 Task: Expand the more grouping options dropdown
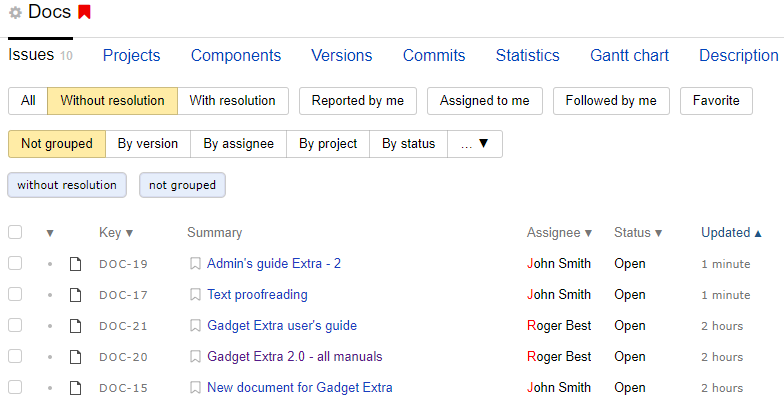tap(474, 144)
